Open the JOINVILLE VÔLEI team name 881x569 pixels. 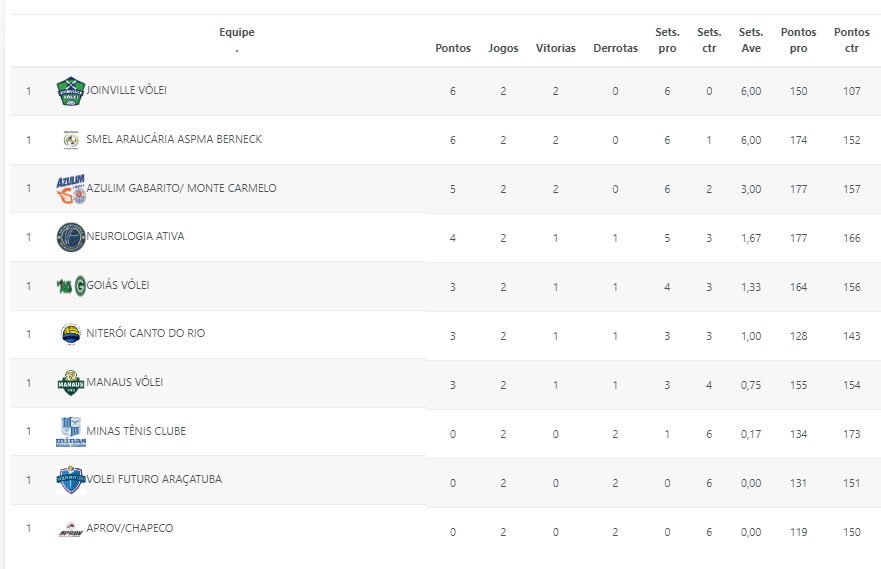click(127, 91)
